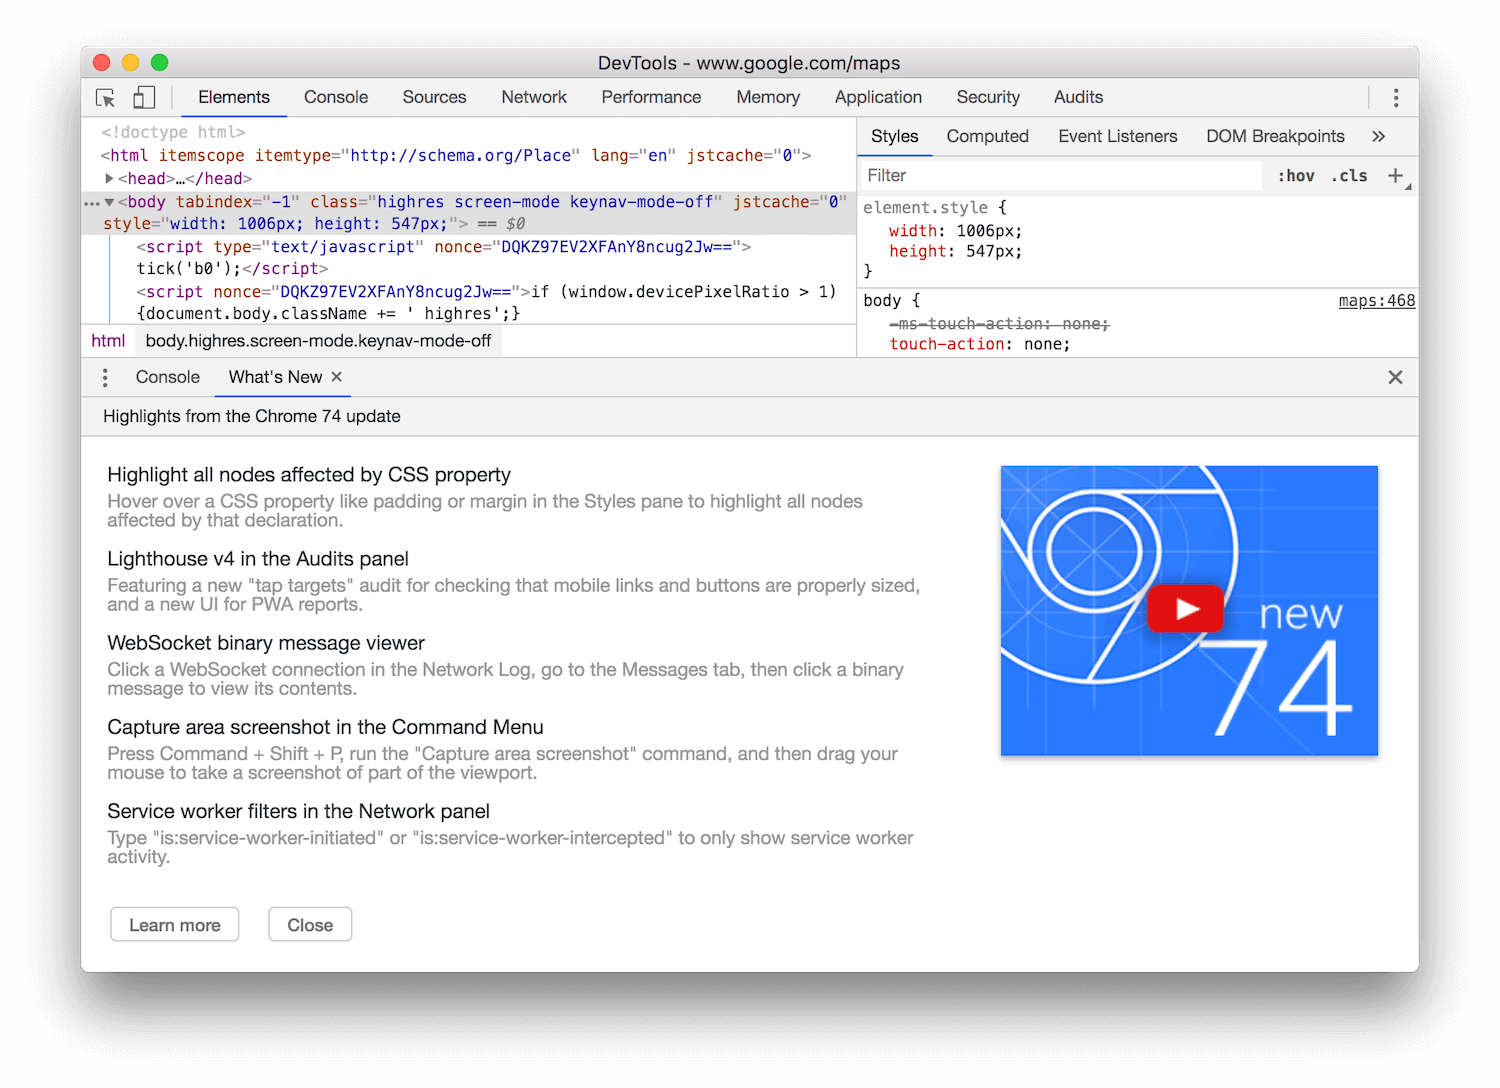Add a new style rule with the plus icon
This screenshot has height=1088, width=1500.
[1396, 175]
